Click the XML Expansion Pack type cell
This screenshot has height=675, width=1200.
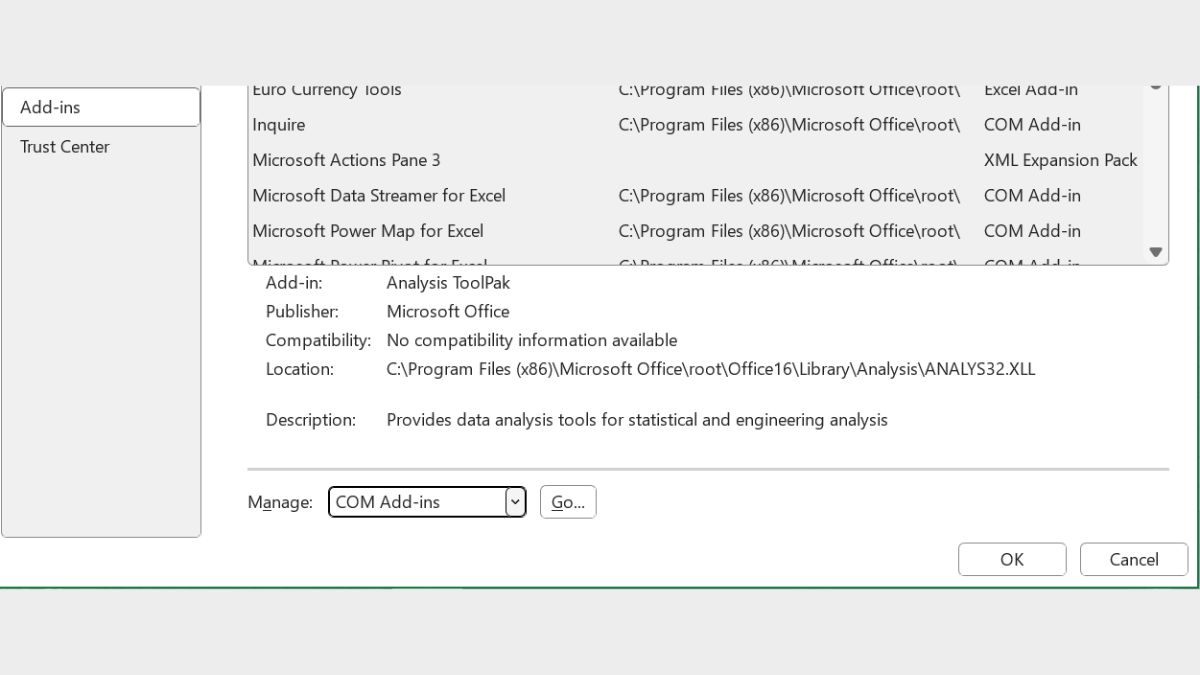point(1060,160)
